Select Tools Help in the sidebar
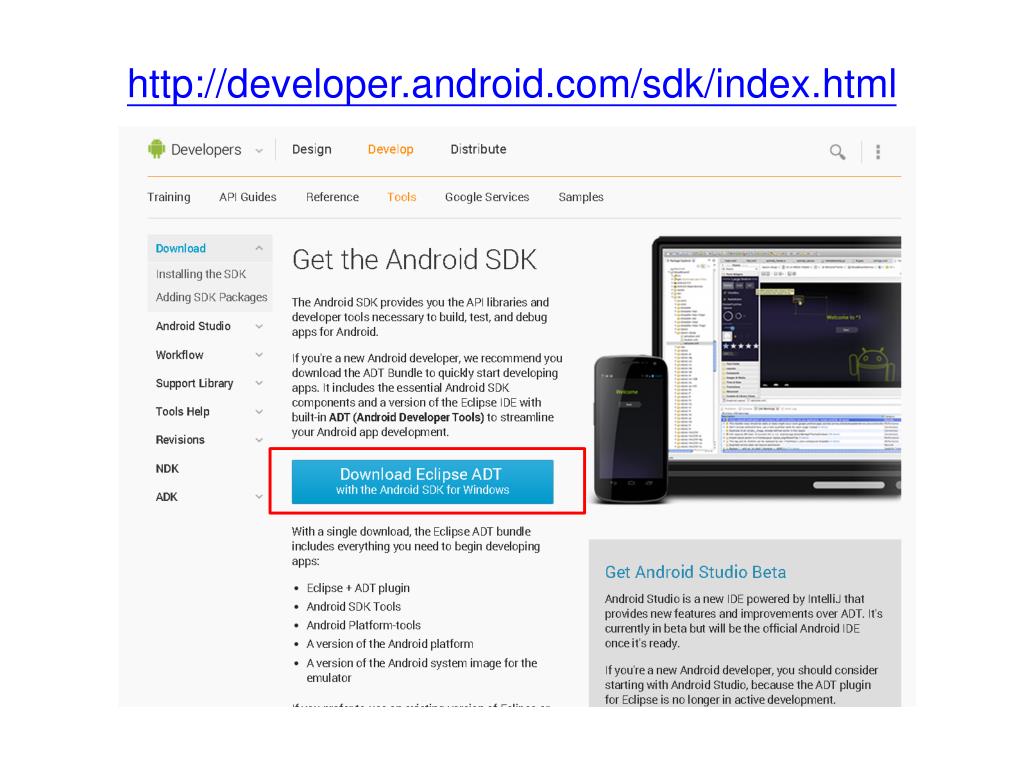1024x768 pixels. 182,411
